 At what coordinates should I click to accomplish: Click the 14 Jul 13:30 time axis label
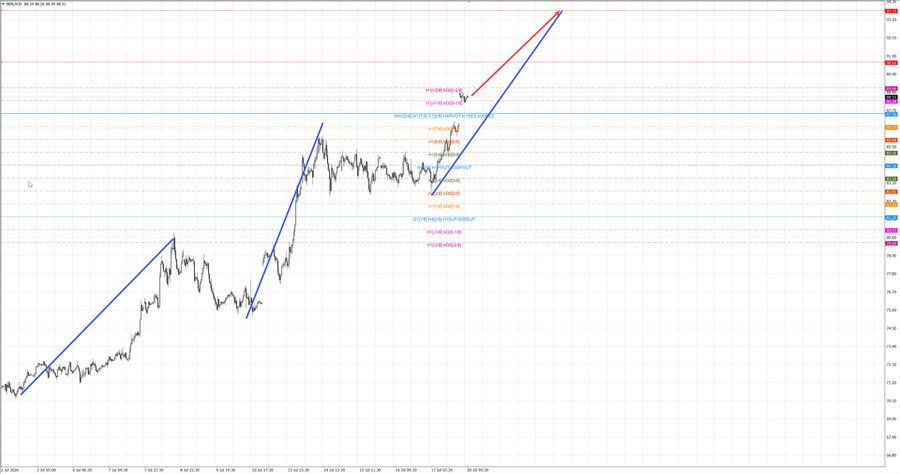click(x=334, y=470)
